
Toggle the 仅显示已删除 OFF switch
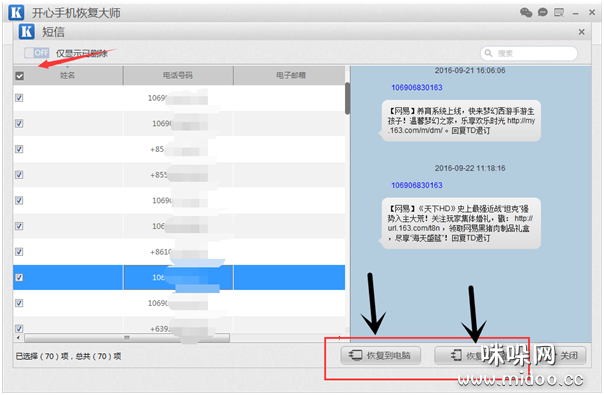point(37,52)
